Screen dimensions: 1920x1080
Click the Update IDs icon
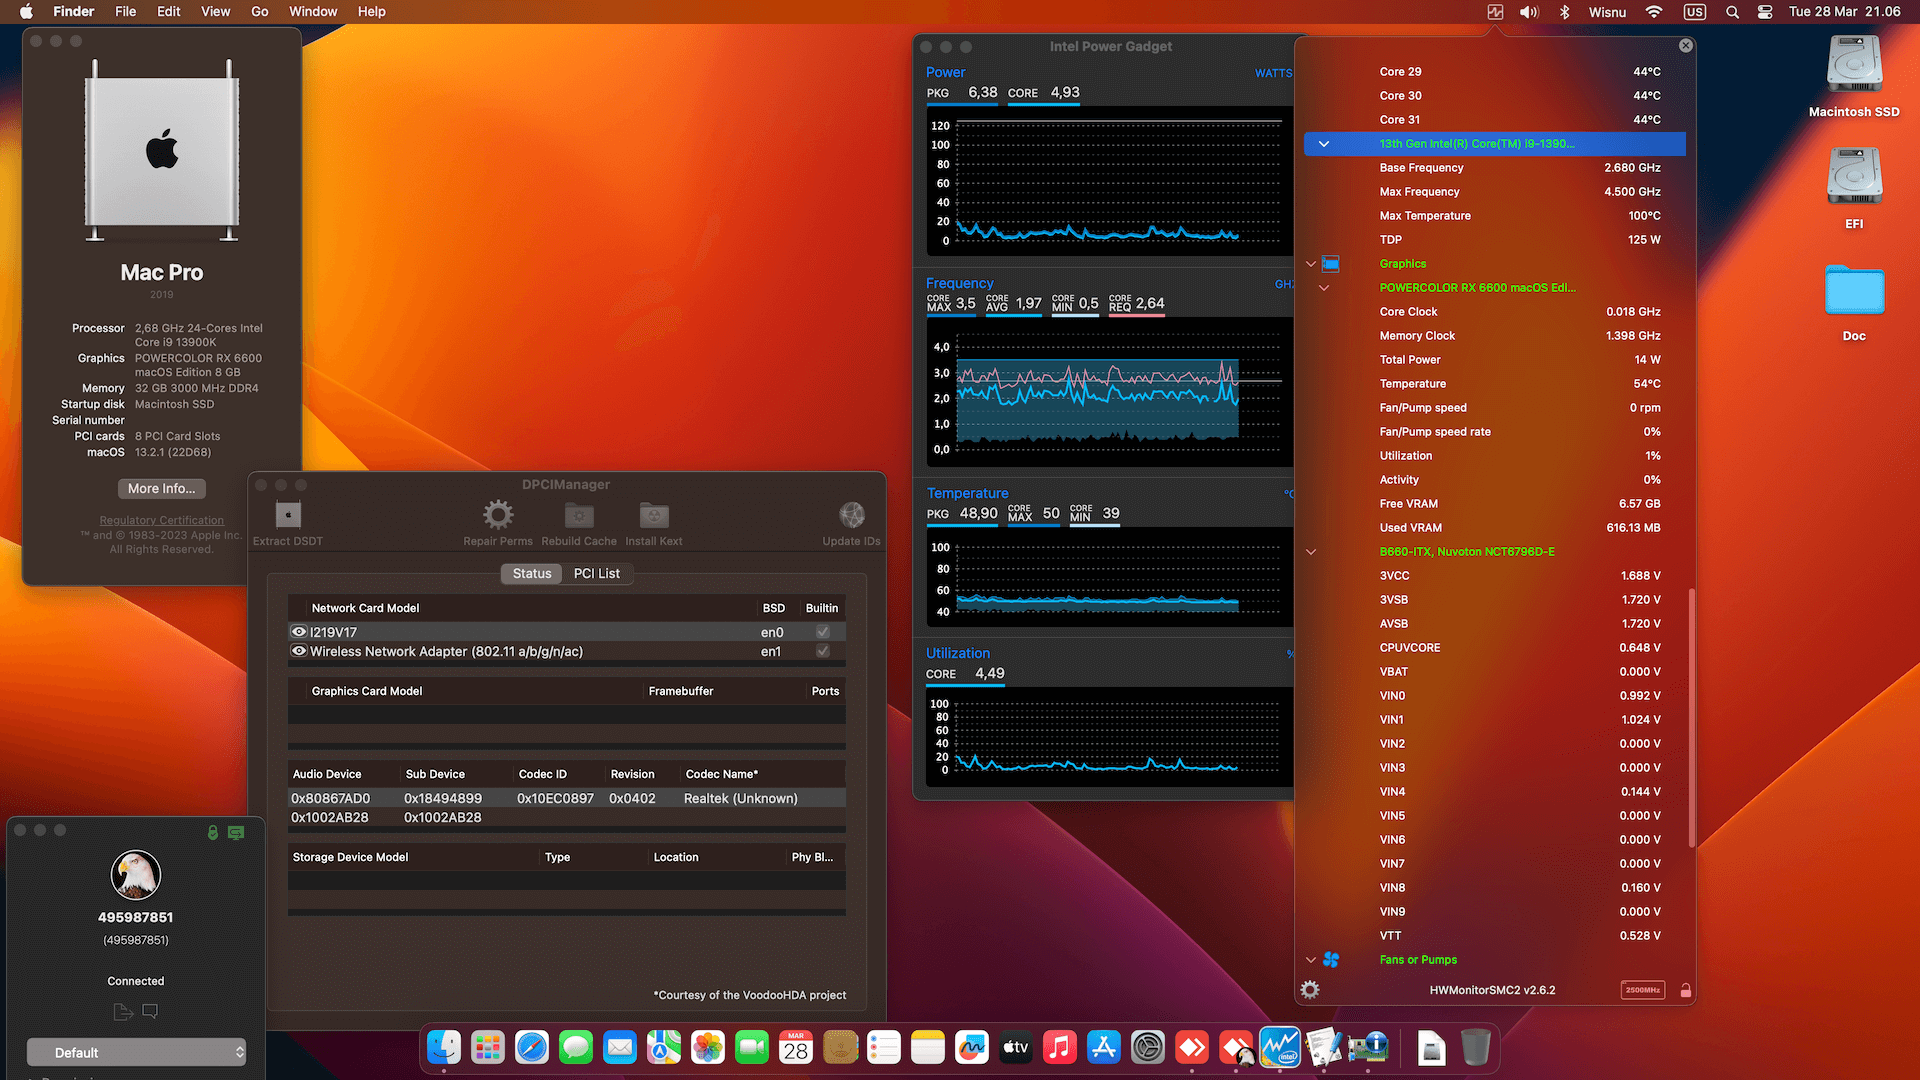point(851,515)
